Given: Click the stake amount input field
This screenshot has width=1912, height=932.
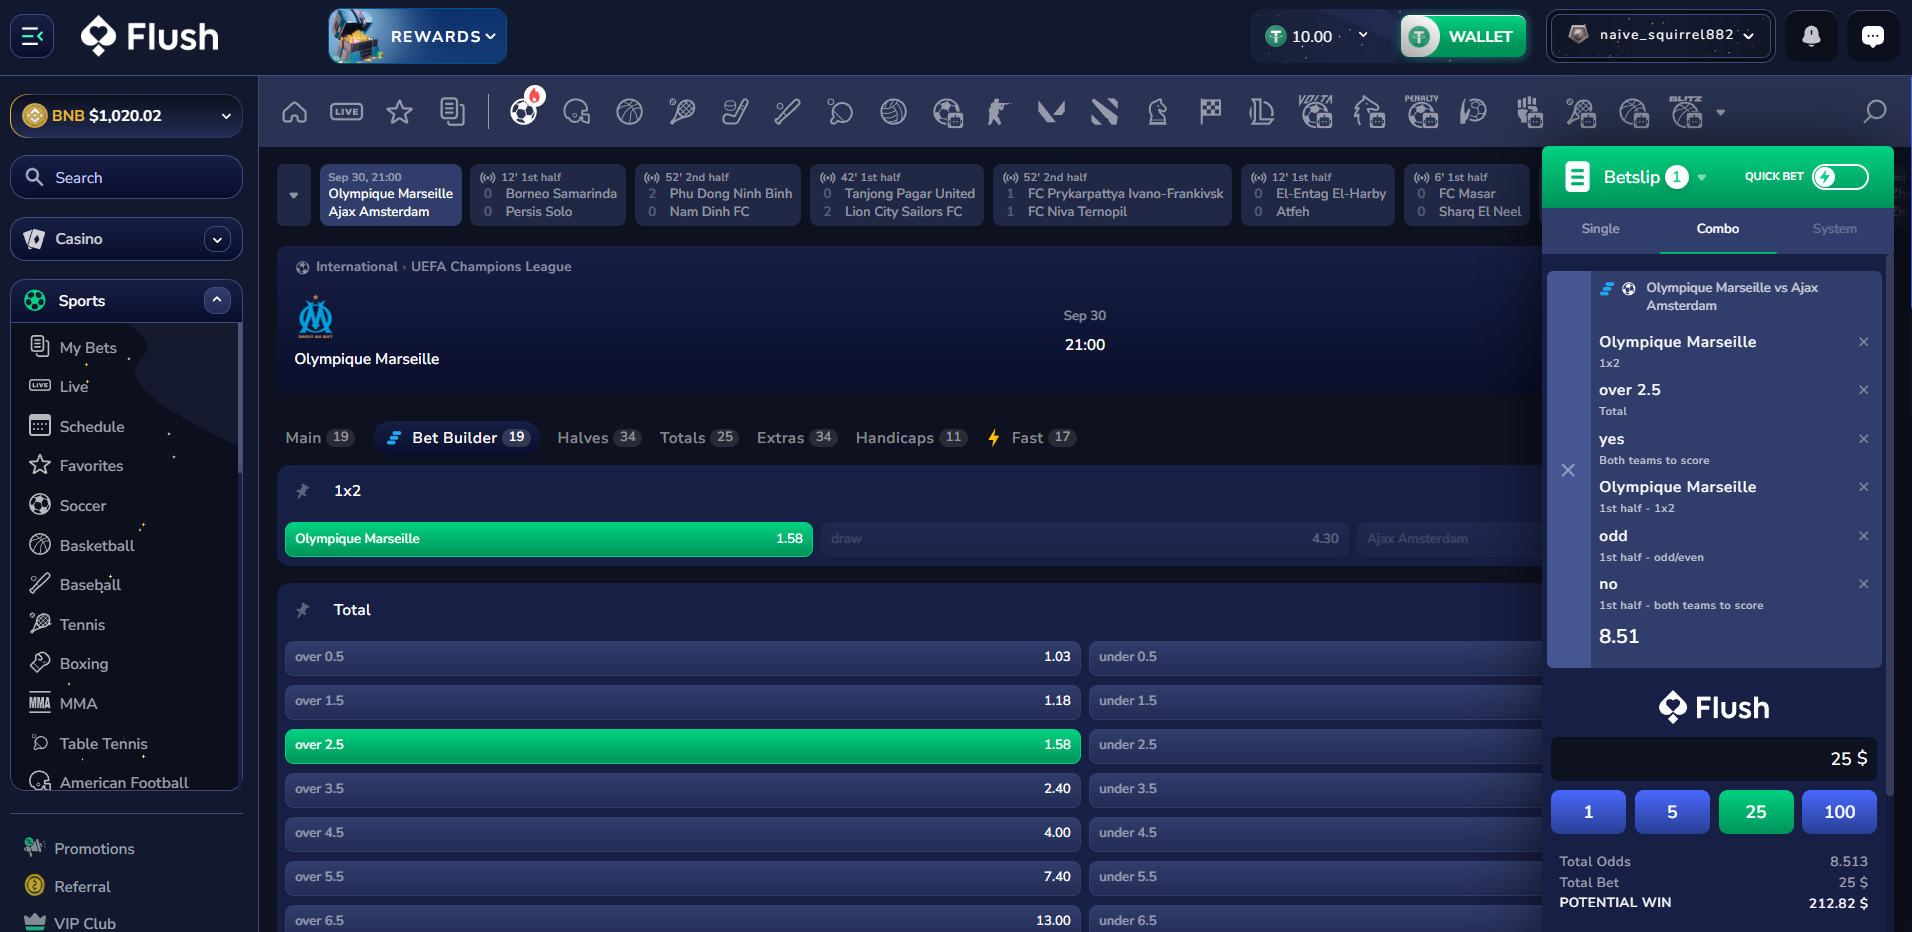Looking at the screenshot, I should click(1714, 759).
